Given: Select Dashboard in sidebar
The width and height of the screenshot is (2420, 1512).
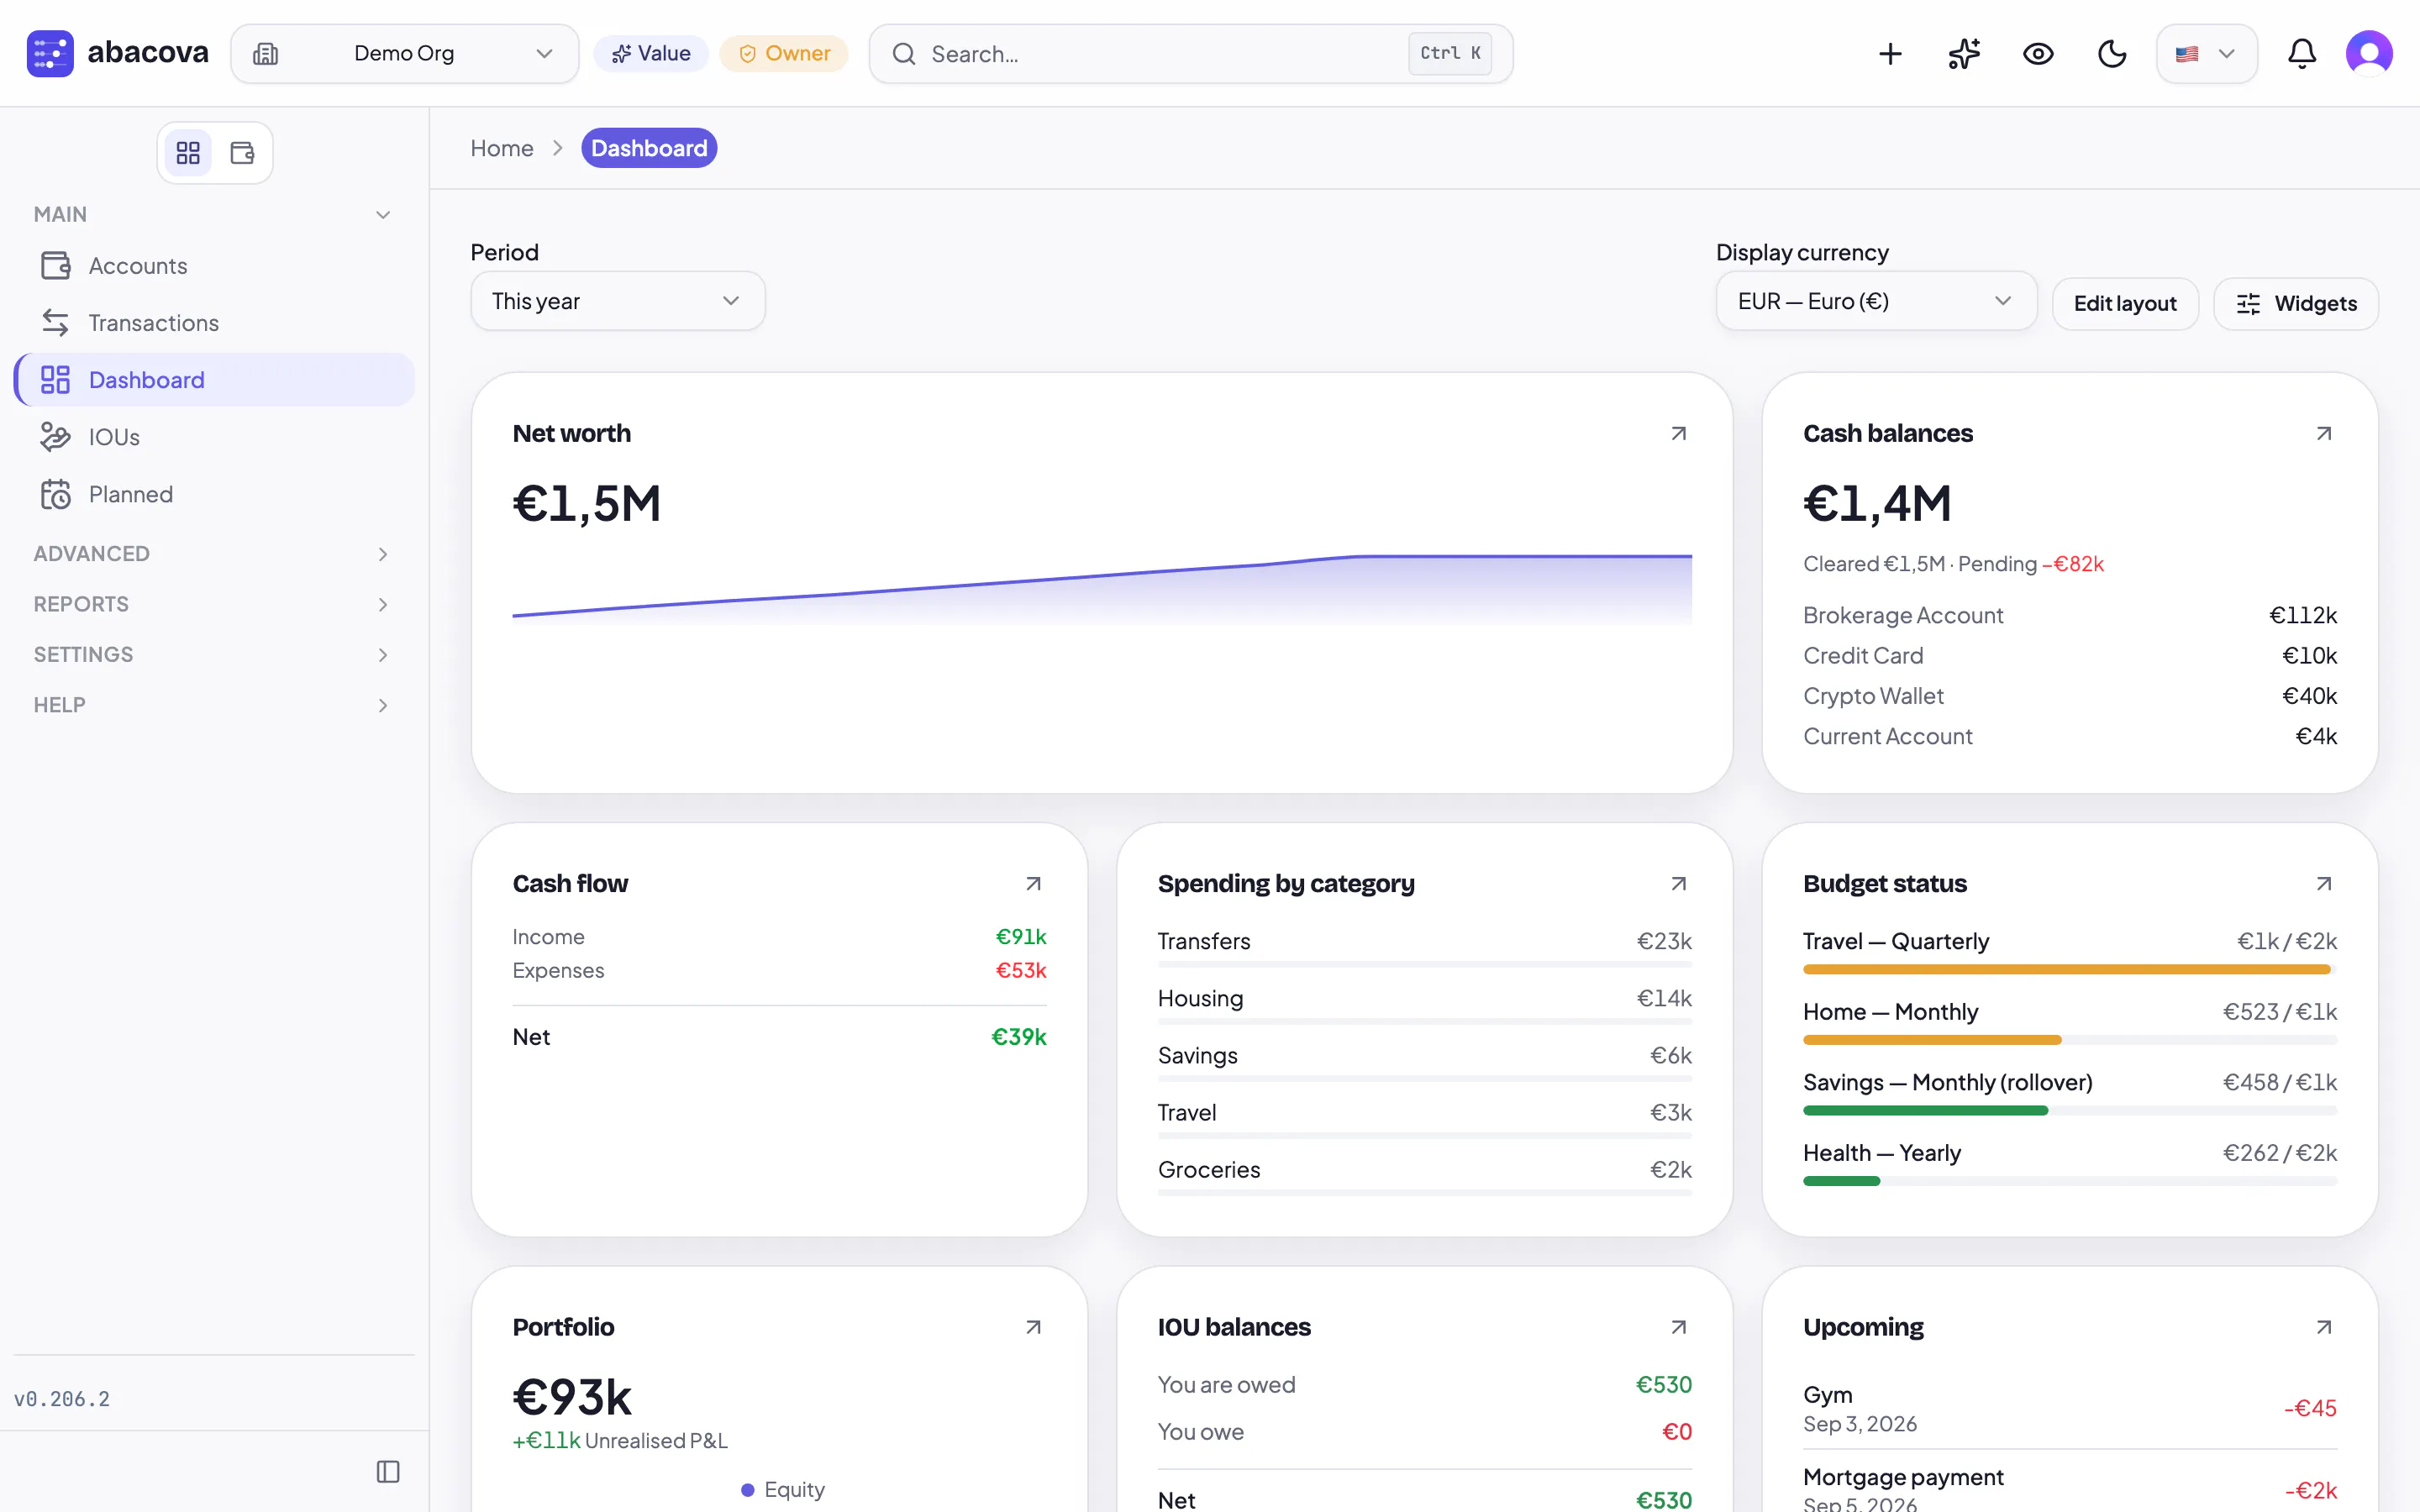Looking at the screenshot, I should coord(214,380).
